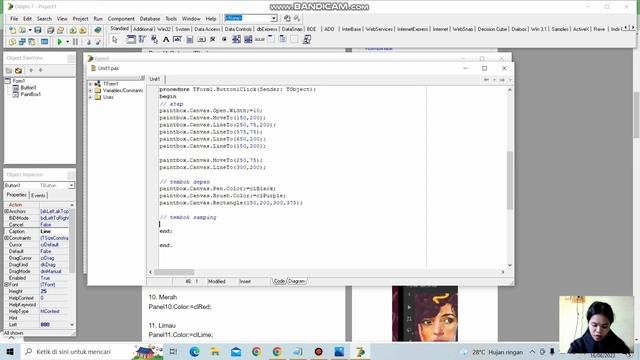Pick the Memo component in palette
The width and height of the screenshot is (640, 360).
click(189, 39)
